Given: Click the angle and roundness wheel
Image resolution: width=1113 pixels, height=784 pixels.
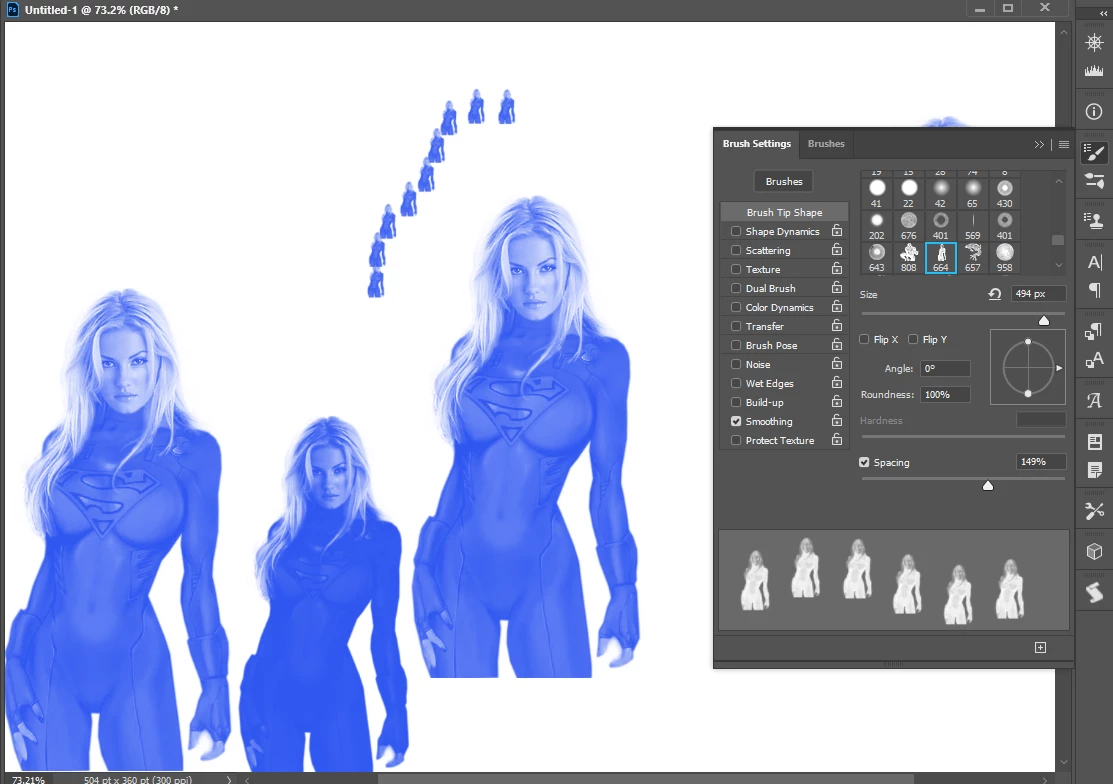Looking at the screenshot, I should tap(1027, 368).
